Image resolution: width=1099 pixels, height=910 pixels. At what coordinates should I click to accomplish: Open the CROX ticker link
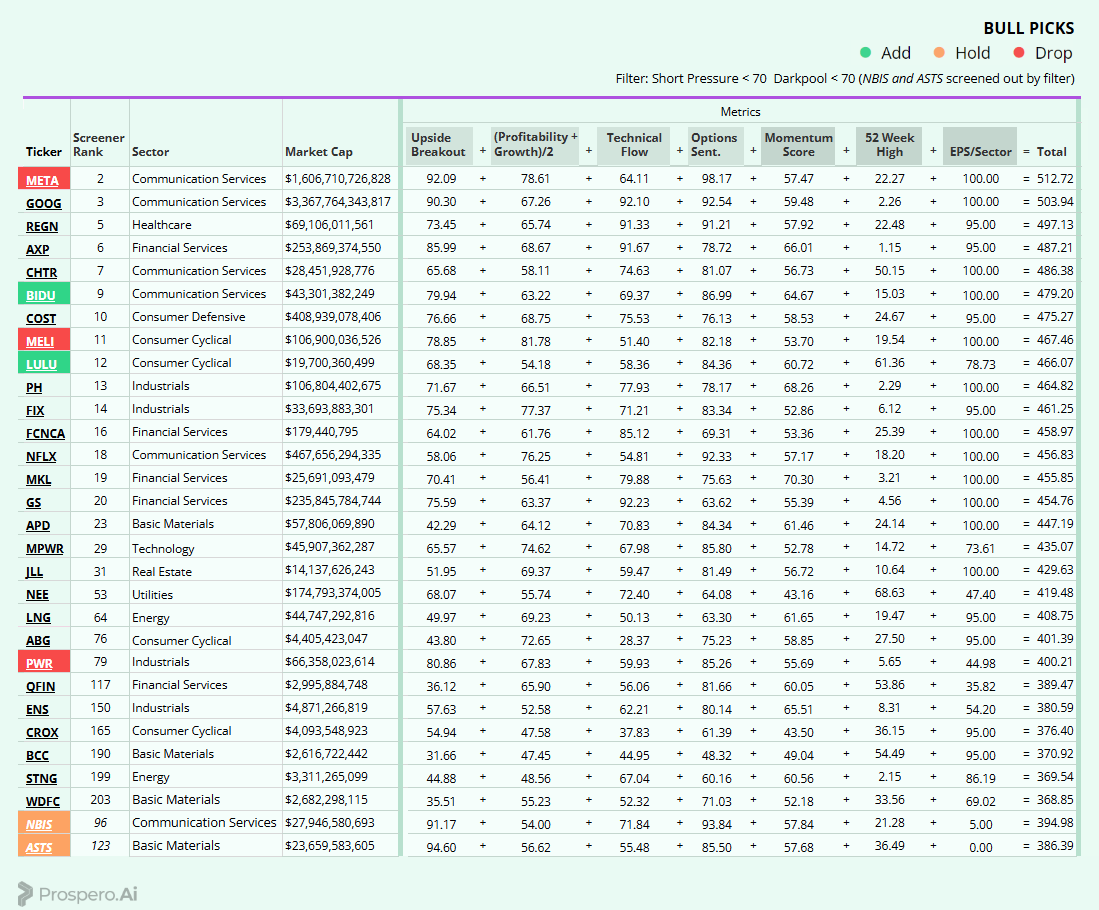coord(42,733)
